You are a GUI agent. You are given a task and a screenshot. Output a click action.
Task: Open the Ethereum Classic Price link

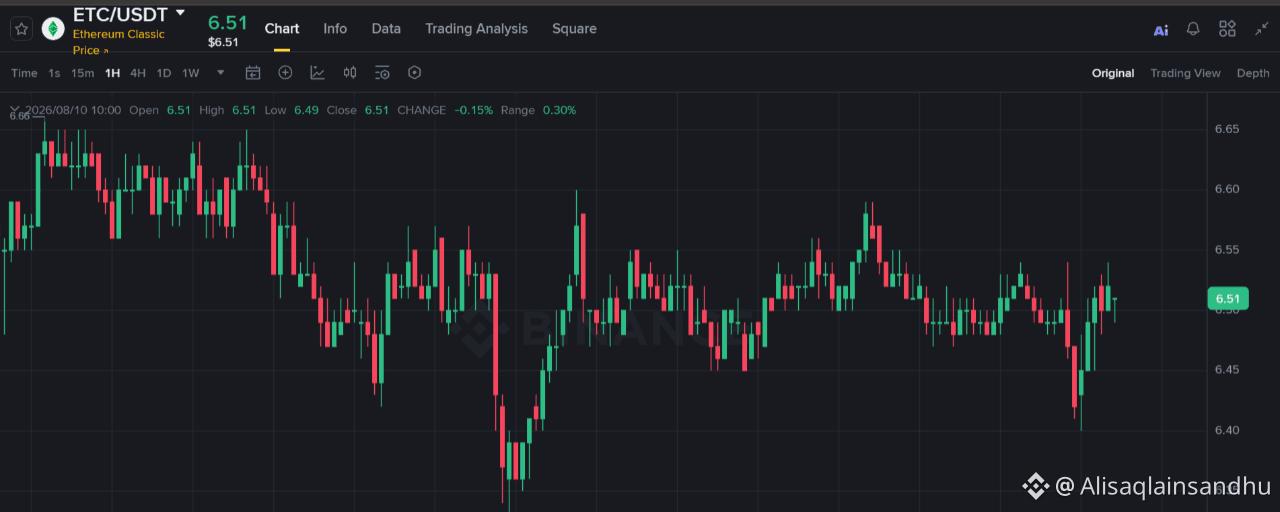coord(119,42)
